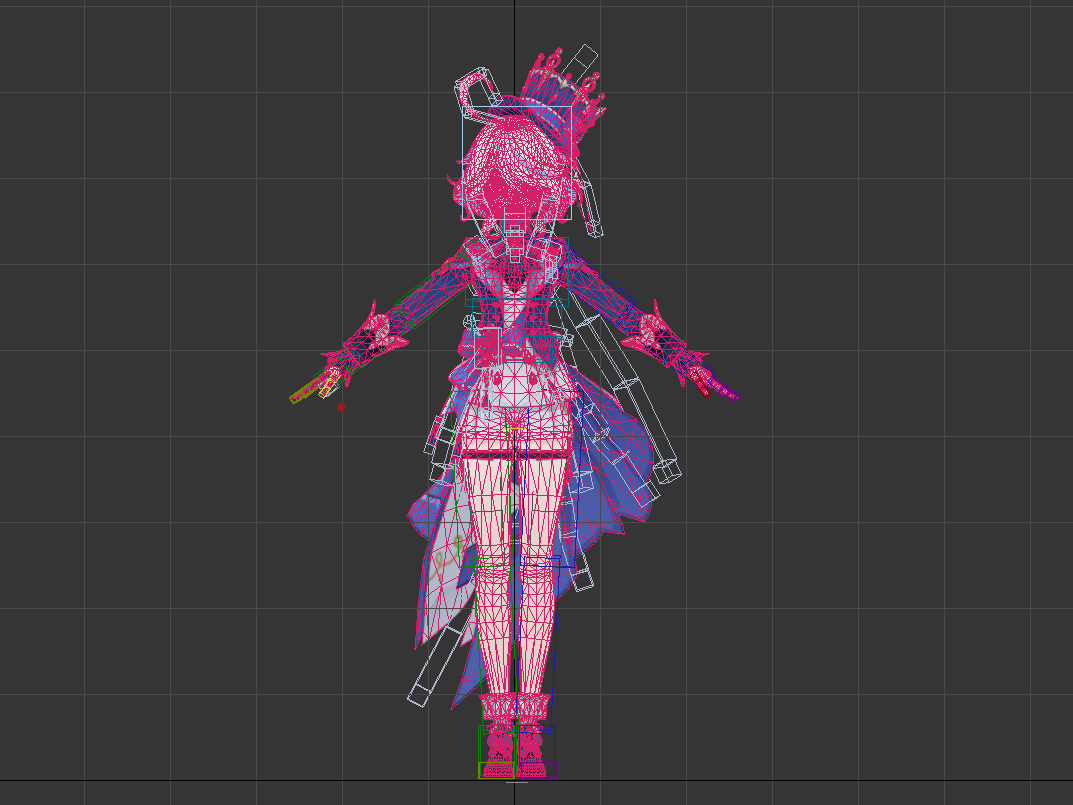
Task: Select the spiked glove on the blue-boned arm
Action: [667, 338]
